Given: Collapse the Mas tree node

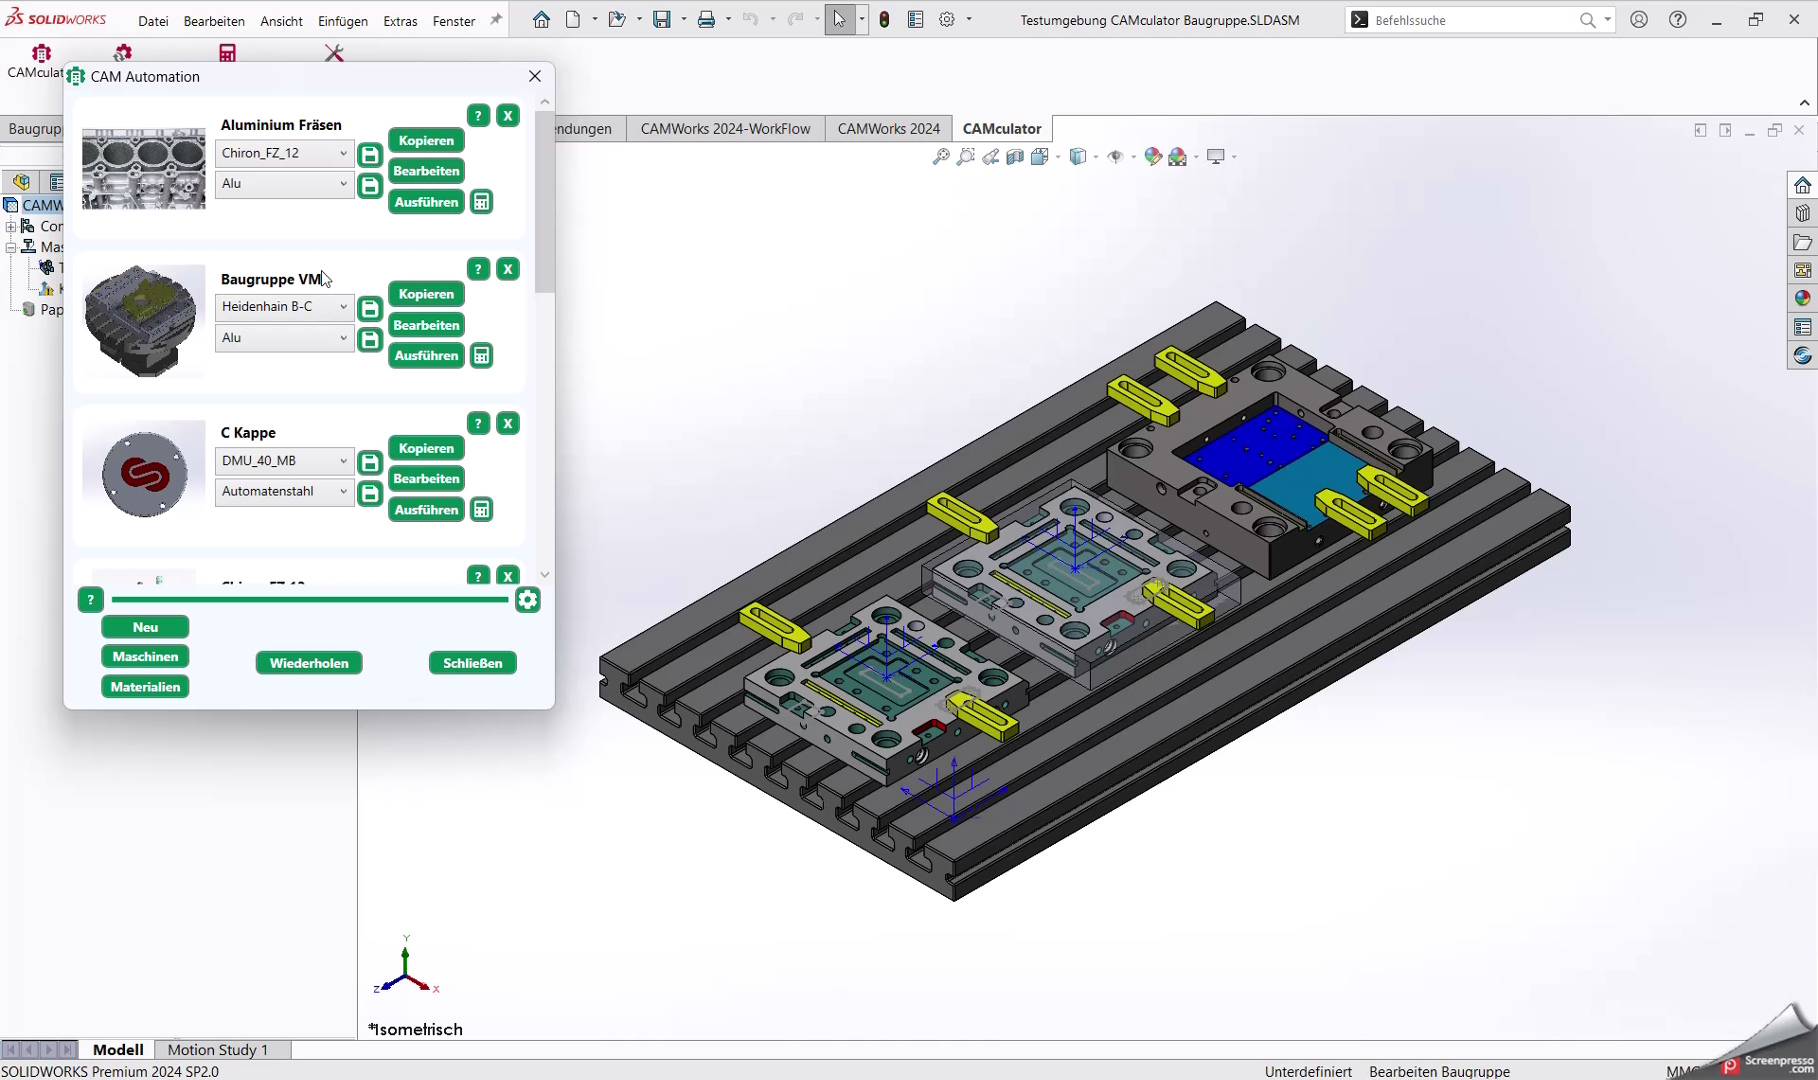Looking at the screenshot, I should coord(11,247).
